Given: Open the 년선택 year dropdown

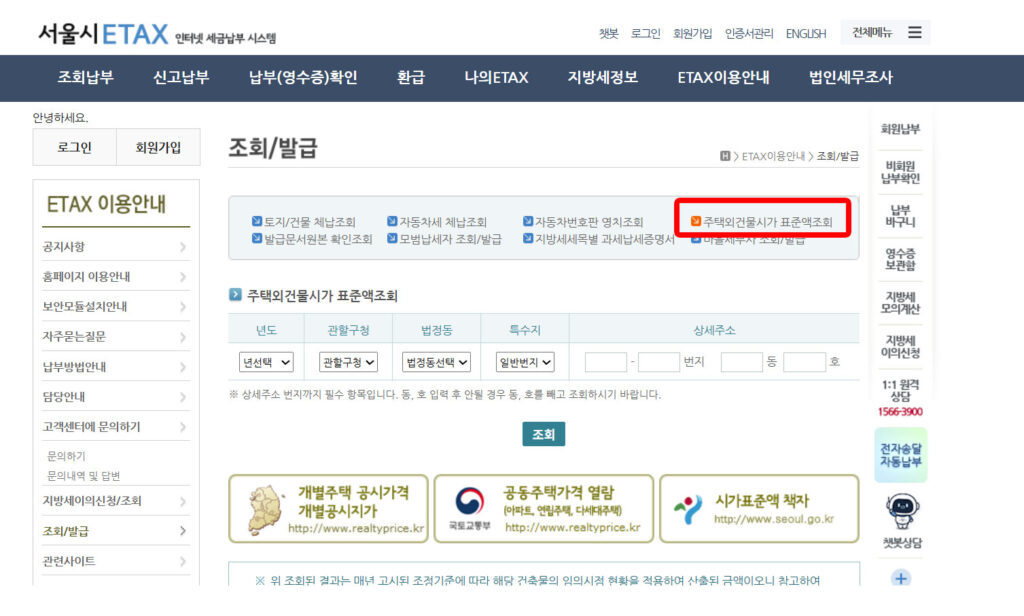Looking at the screenshot, I should [x=266, y=362].
